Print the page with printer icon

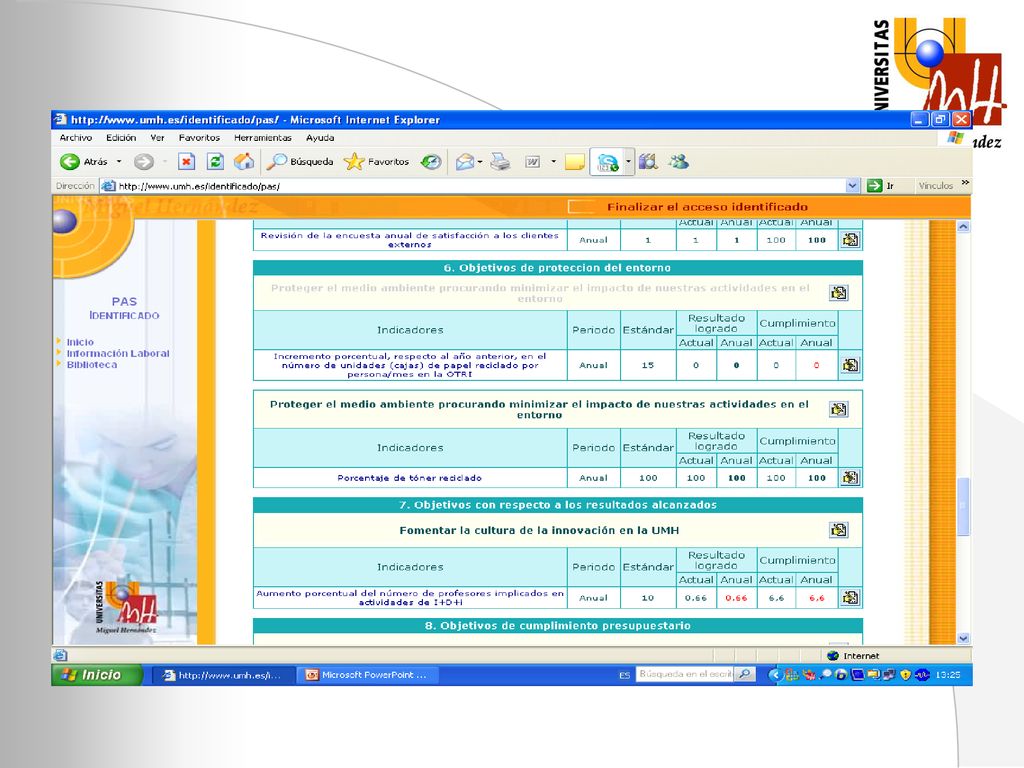(x=500, y=161)
